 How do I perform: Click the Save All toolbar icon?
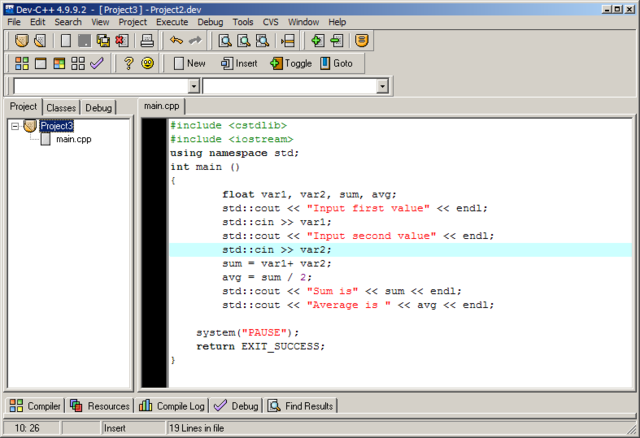[103, 40]
